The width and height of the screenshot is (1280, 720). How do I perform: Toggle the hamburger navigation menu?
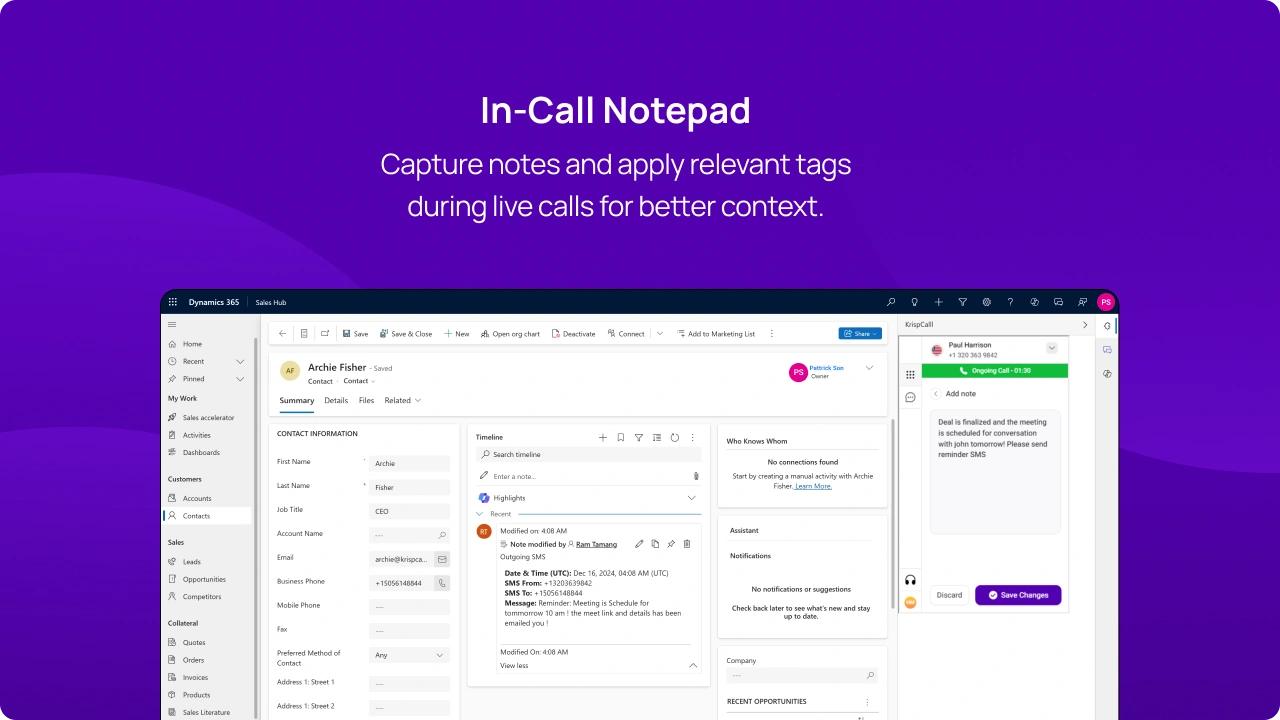click(172, 324)
